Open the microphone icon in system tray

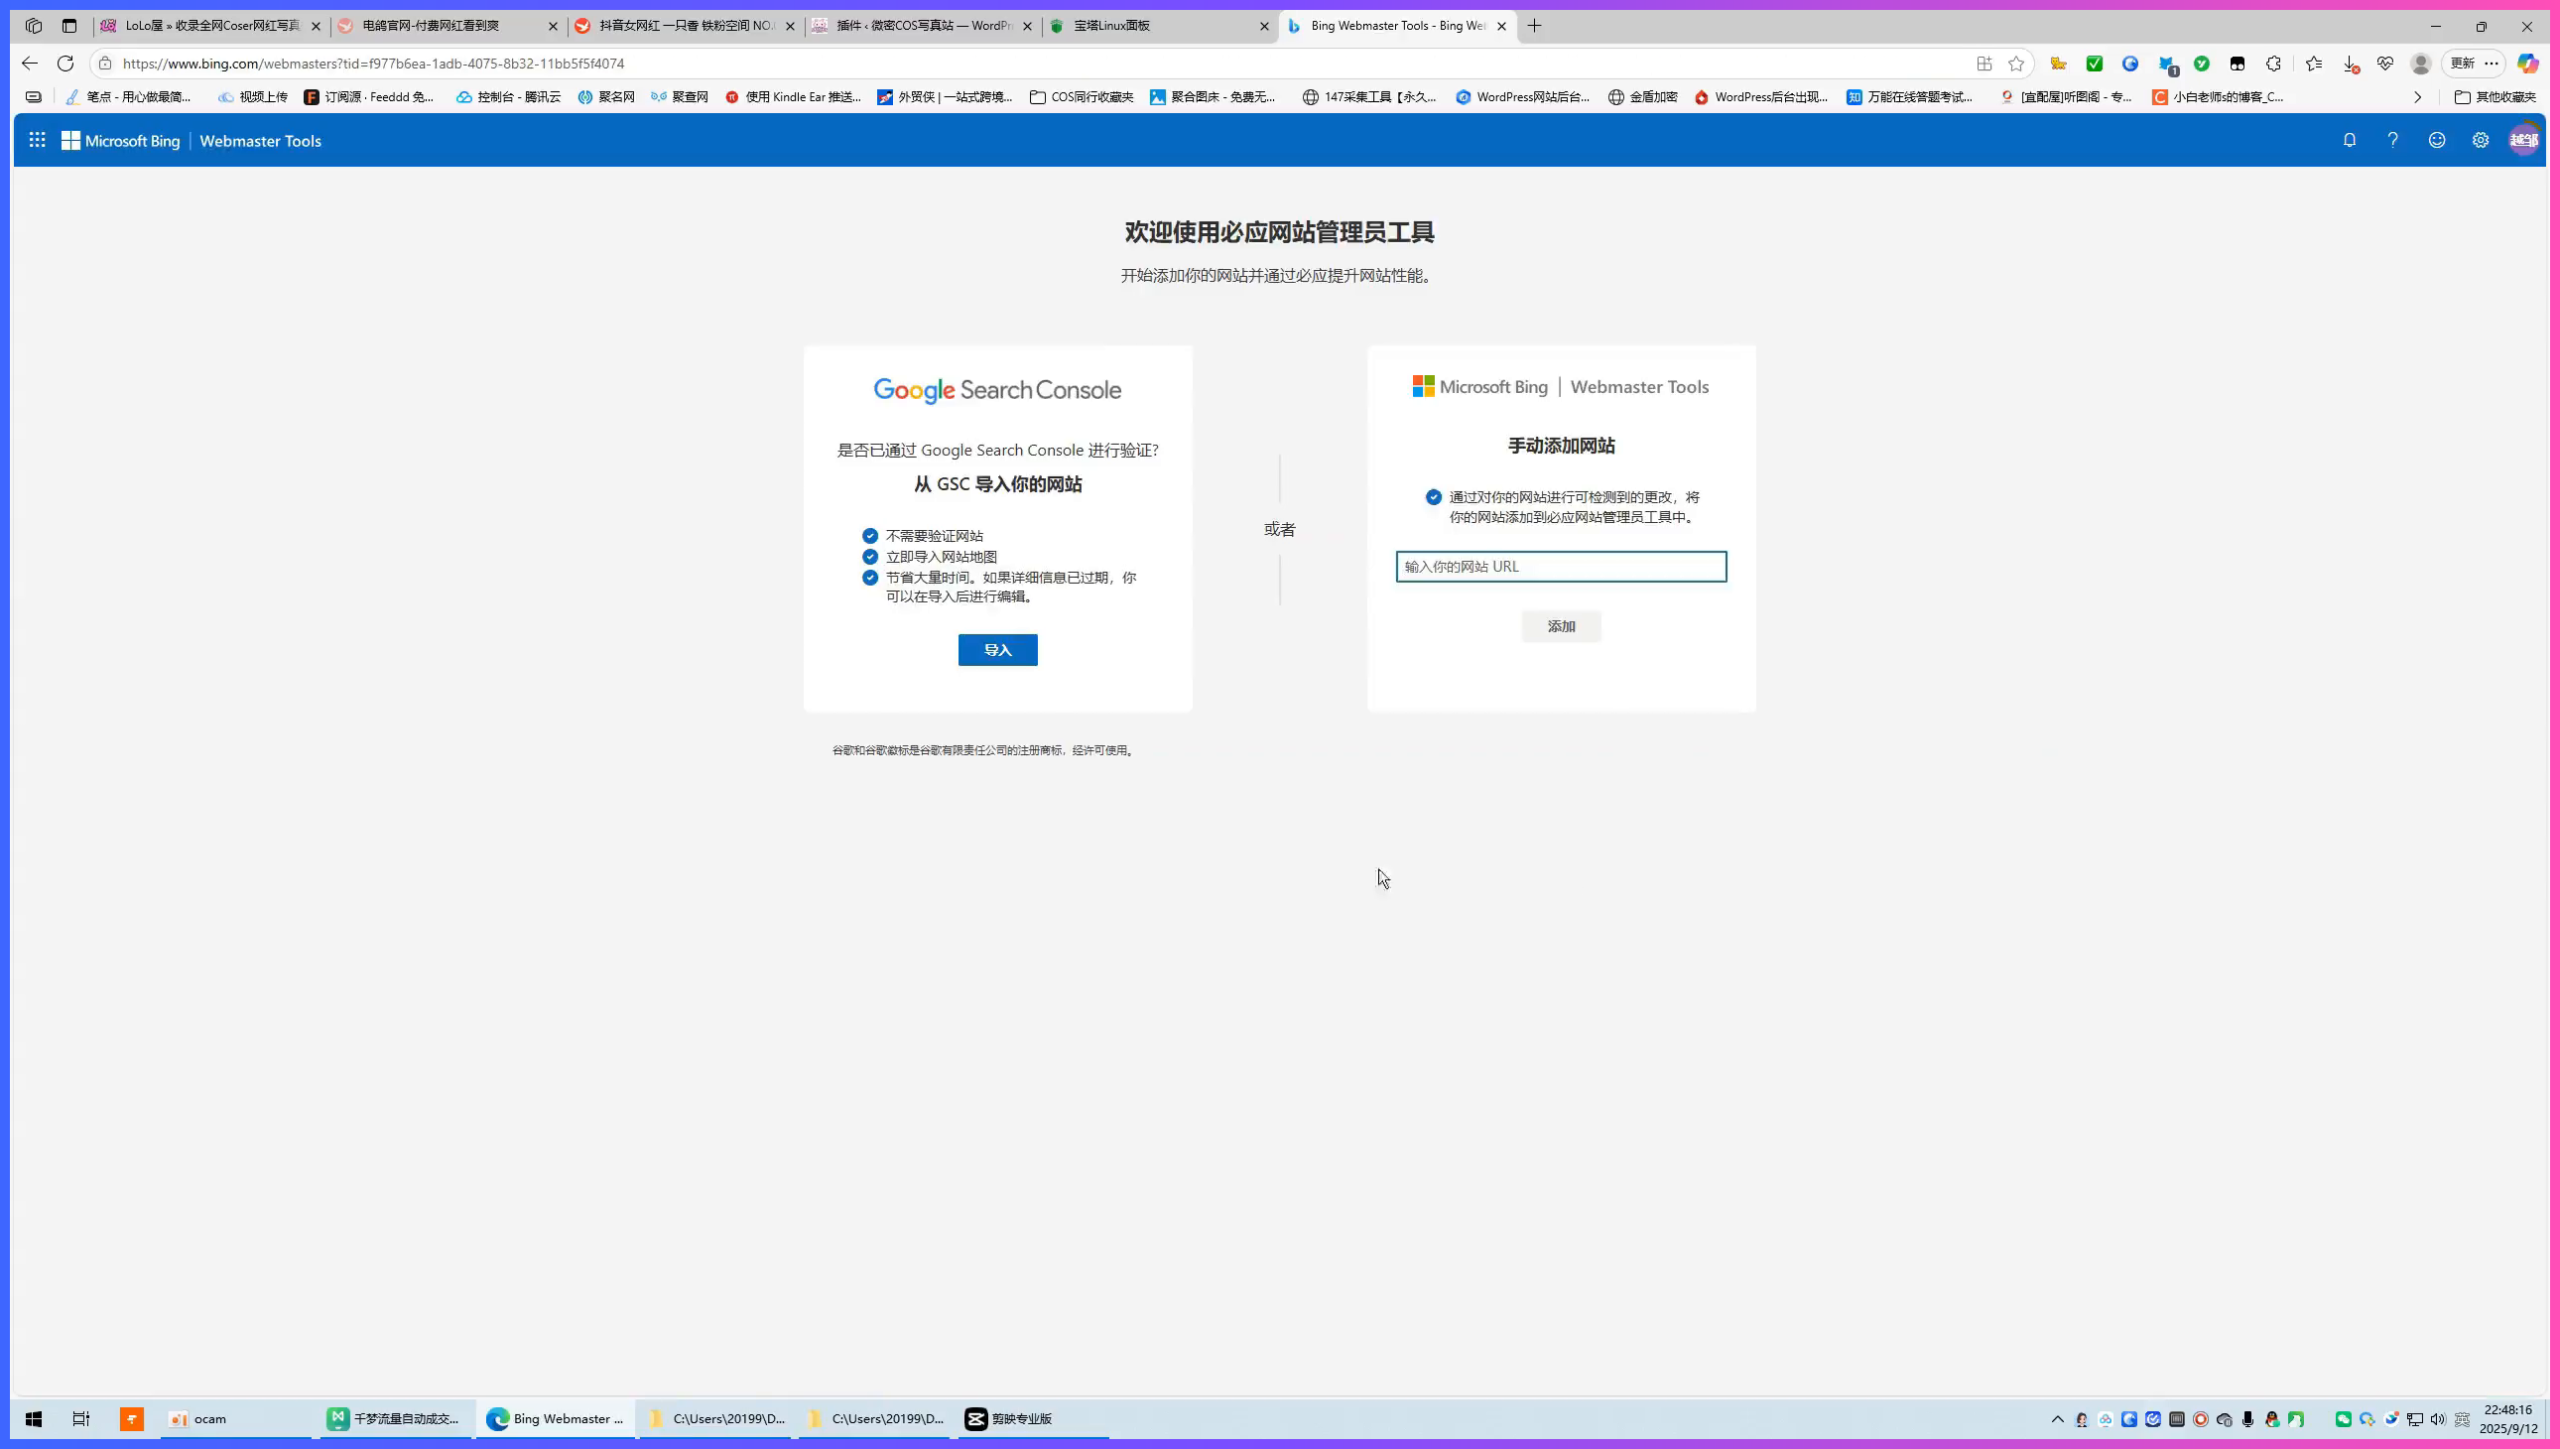(x=2248, y=1419)
